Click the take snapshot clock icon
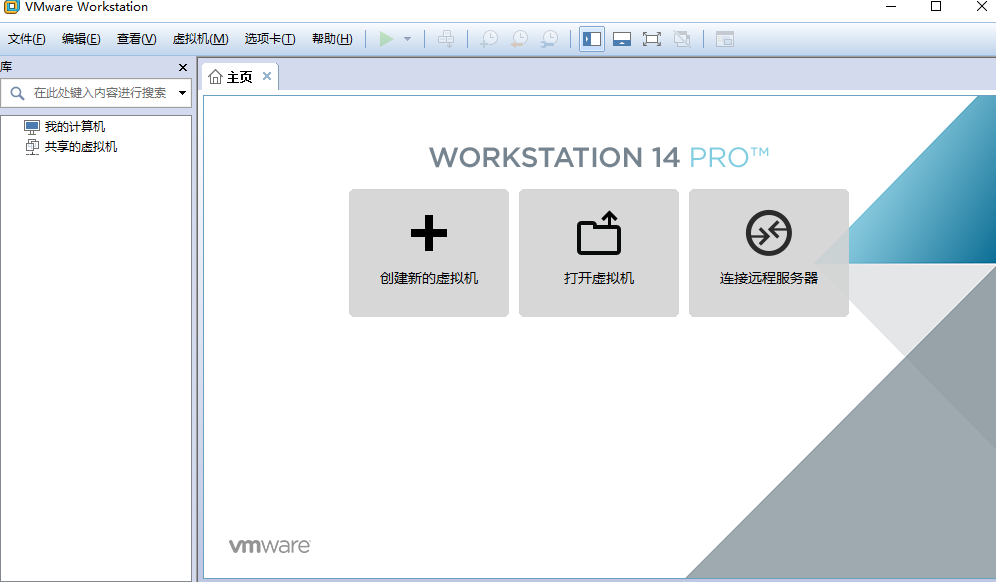 pos(488,39)
